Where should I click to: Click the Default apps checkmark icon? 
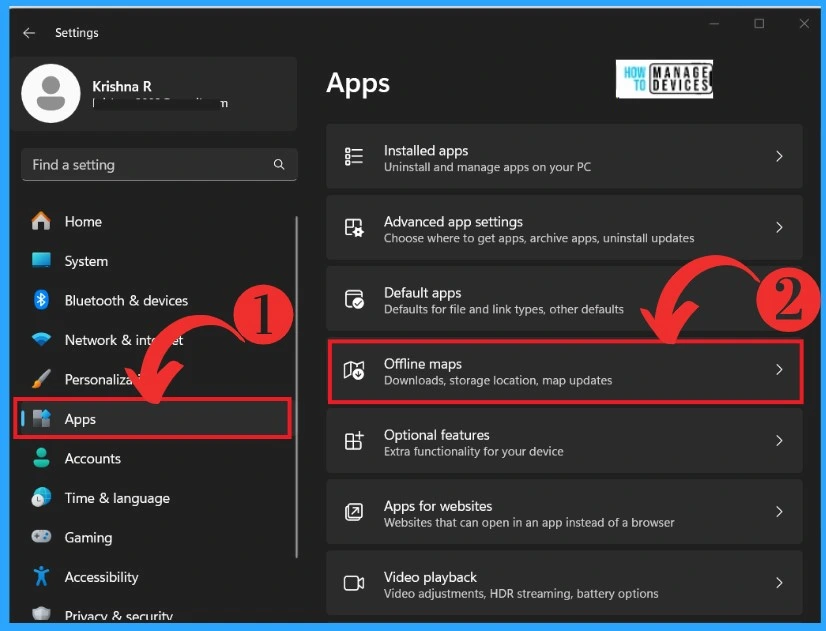(353, 299)
